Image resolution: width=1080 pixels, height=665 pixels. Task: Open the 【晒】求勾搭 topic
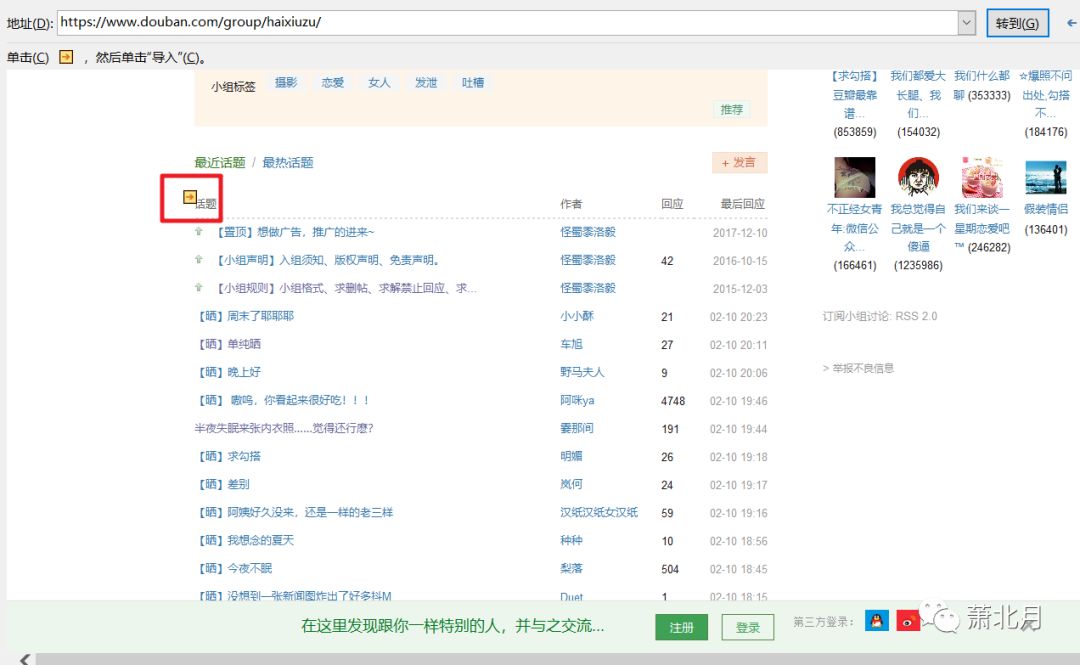(228, 456)
